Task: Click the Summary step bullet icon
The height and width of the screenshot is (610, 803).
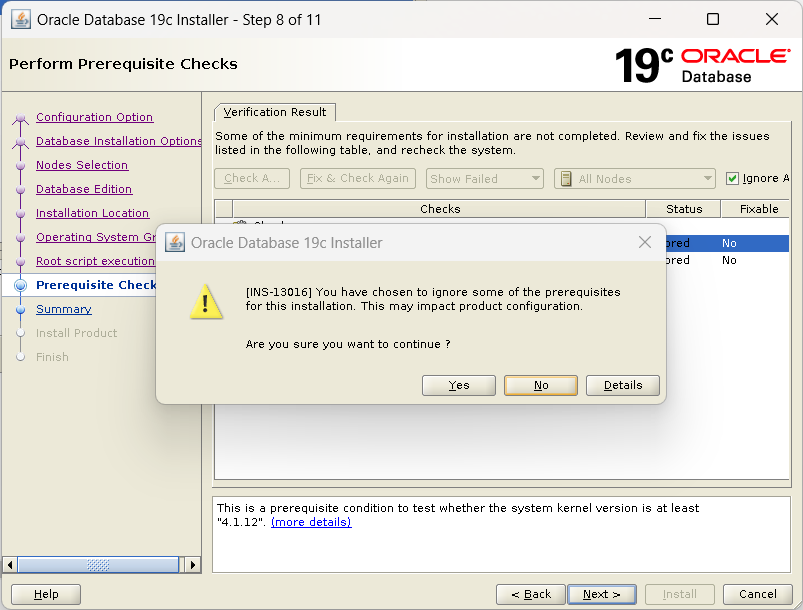Action: (x=20, y=309)
